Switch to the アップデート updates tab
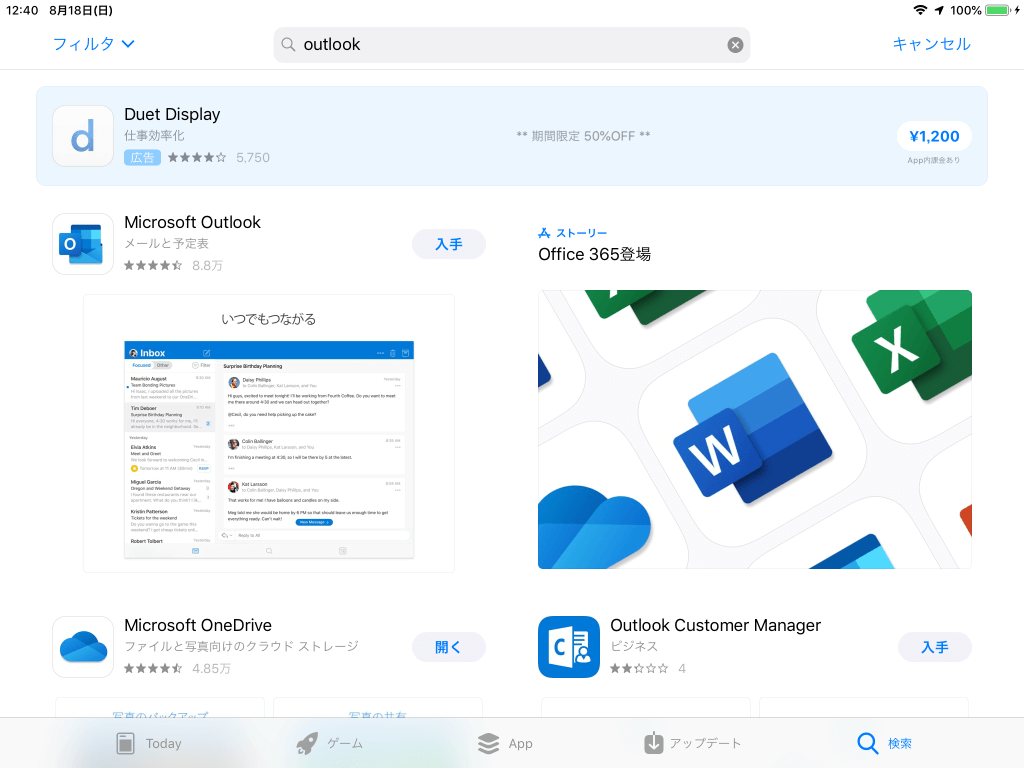The image size is (1024, 768). pos(692,743)
